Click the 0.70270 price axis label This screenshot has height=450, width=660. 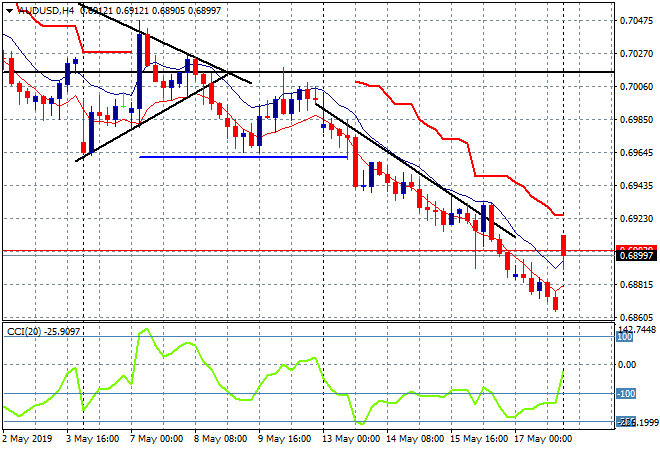point(636,53)
